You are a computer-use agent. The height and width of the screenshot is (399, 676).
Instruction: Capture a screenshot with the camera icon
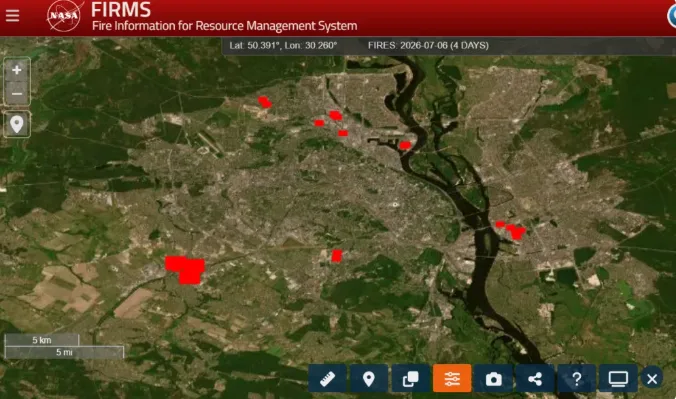click(x=494, y=379)
